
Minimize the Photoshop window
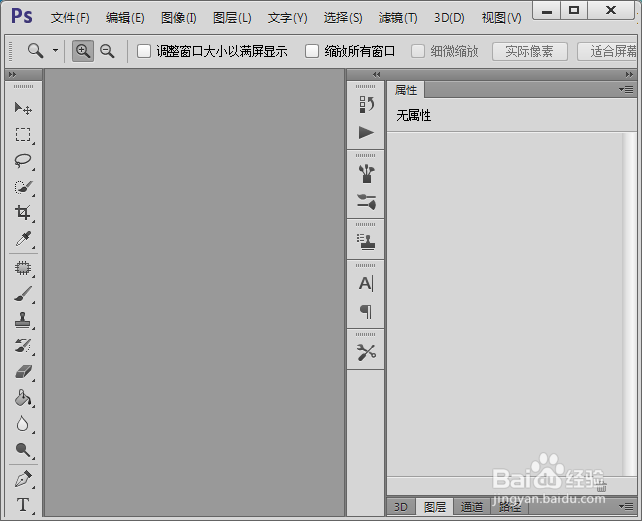pos(547,10)
